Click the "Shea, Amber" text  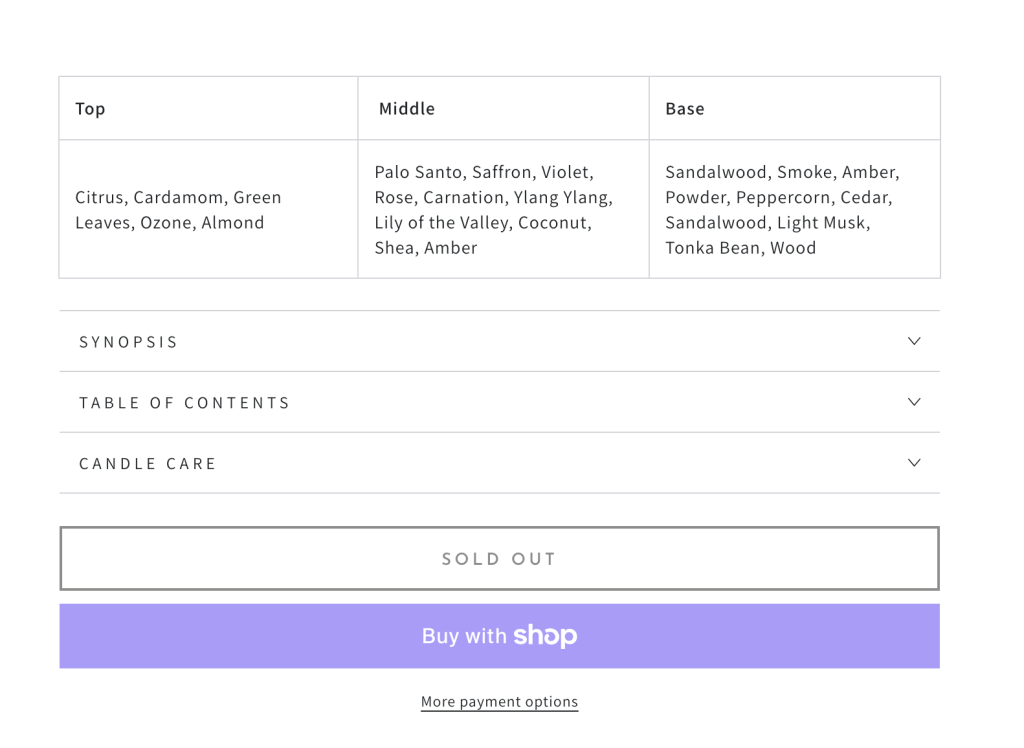pos(426,248)
